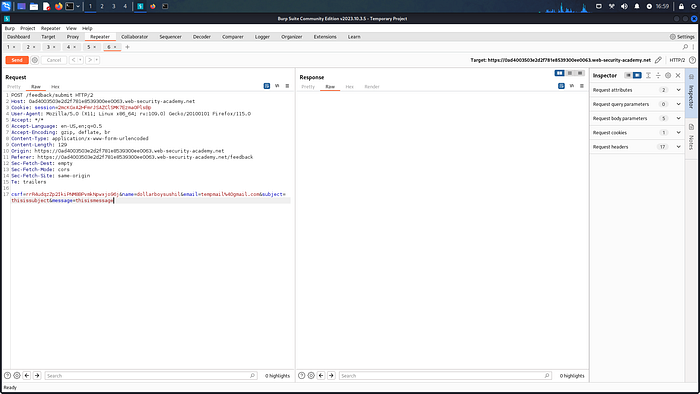Switch to Dashboard tab
The image size is (700, 394).
point(18,37)
